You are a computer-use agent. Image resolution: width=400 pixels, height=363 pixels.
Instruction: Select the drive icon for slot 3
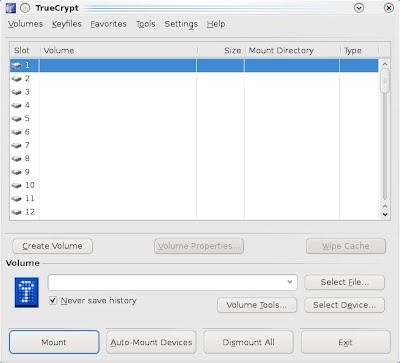click(16, 92)
